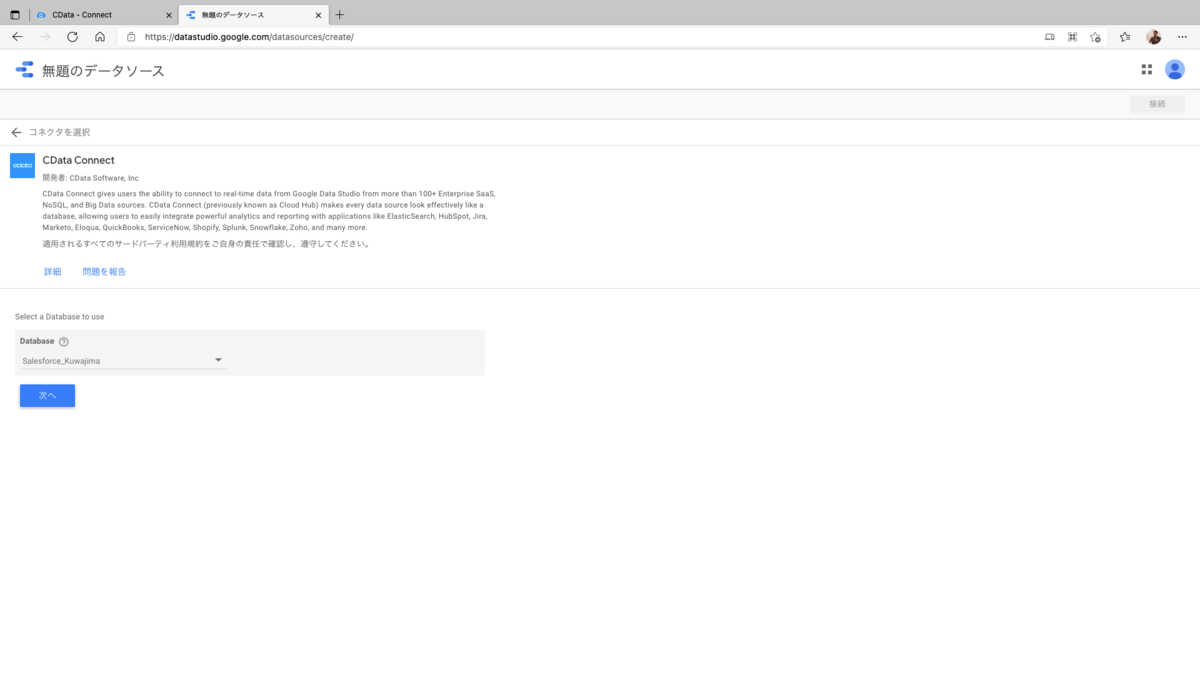Open the QR code generator icon

pyautogui.click(x=1072, y=37)
